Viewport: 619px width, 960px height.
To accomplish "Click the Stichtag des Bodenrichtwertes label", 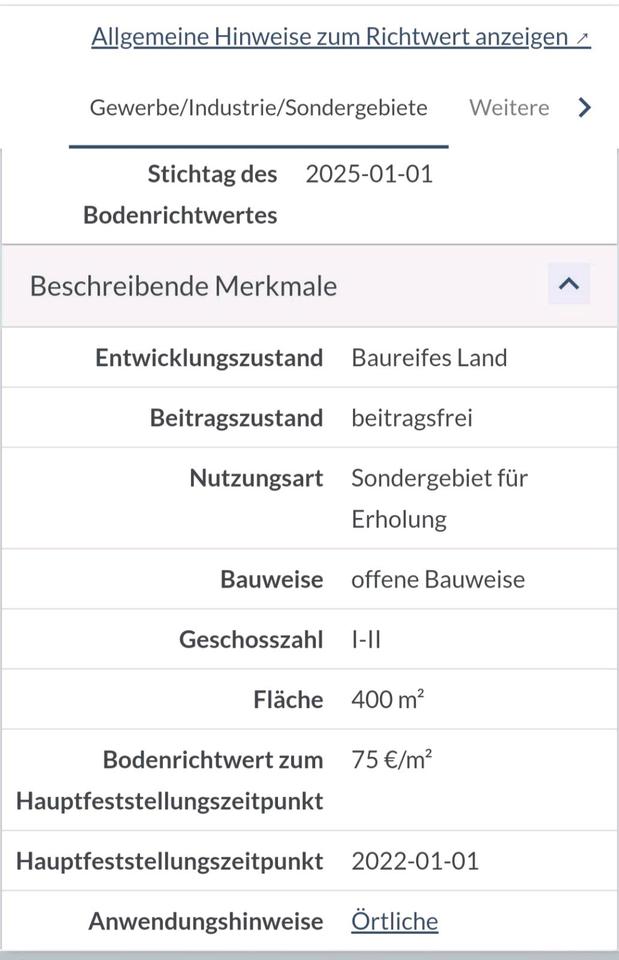I will coord(180,194).
